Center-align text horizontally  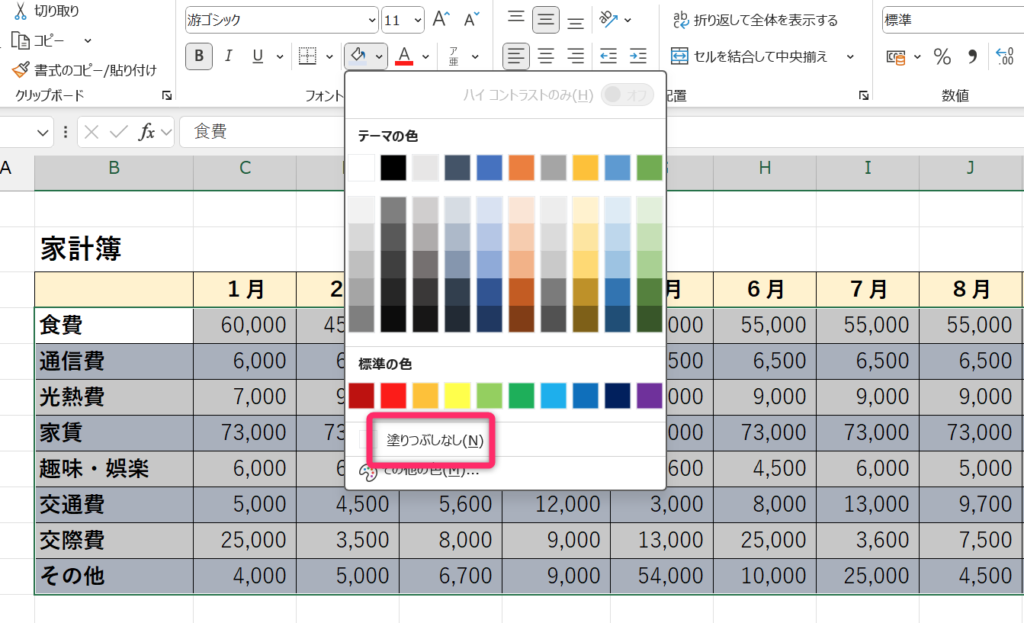545,56
